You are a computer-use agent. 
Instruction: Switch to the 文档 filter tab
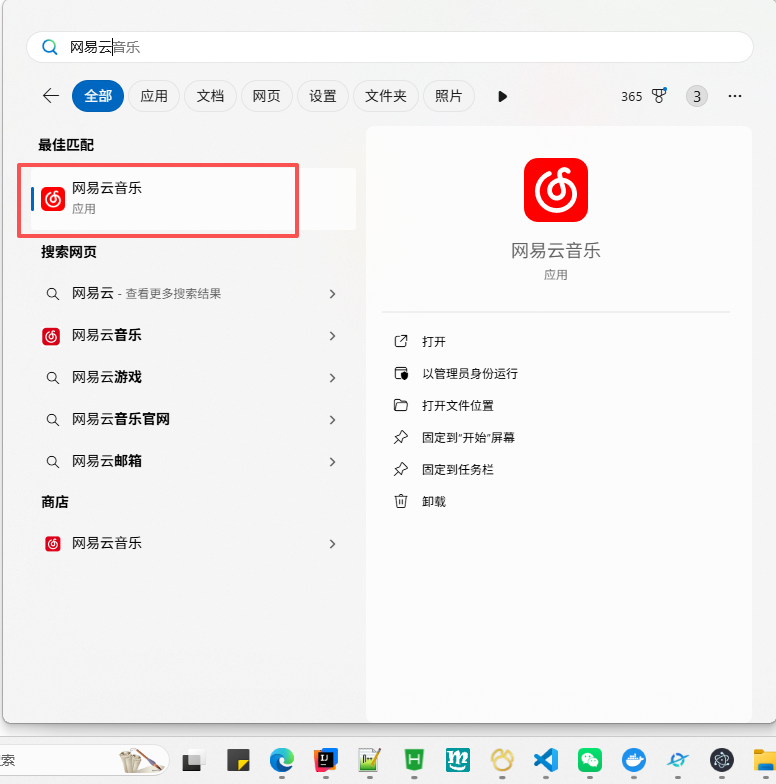click(x=210, y=96)
